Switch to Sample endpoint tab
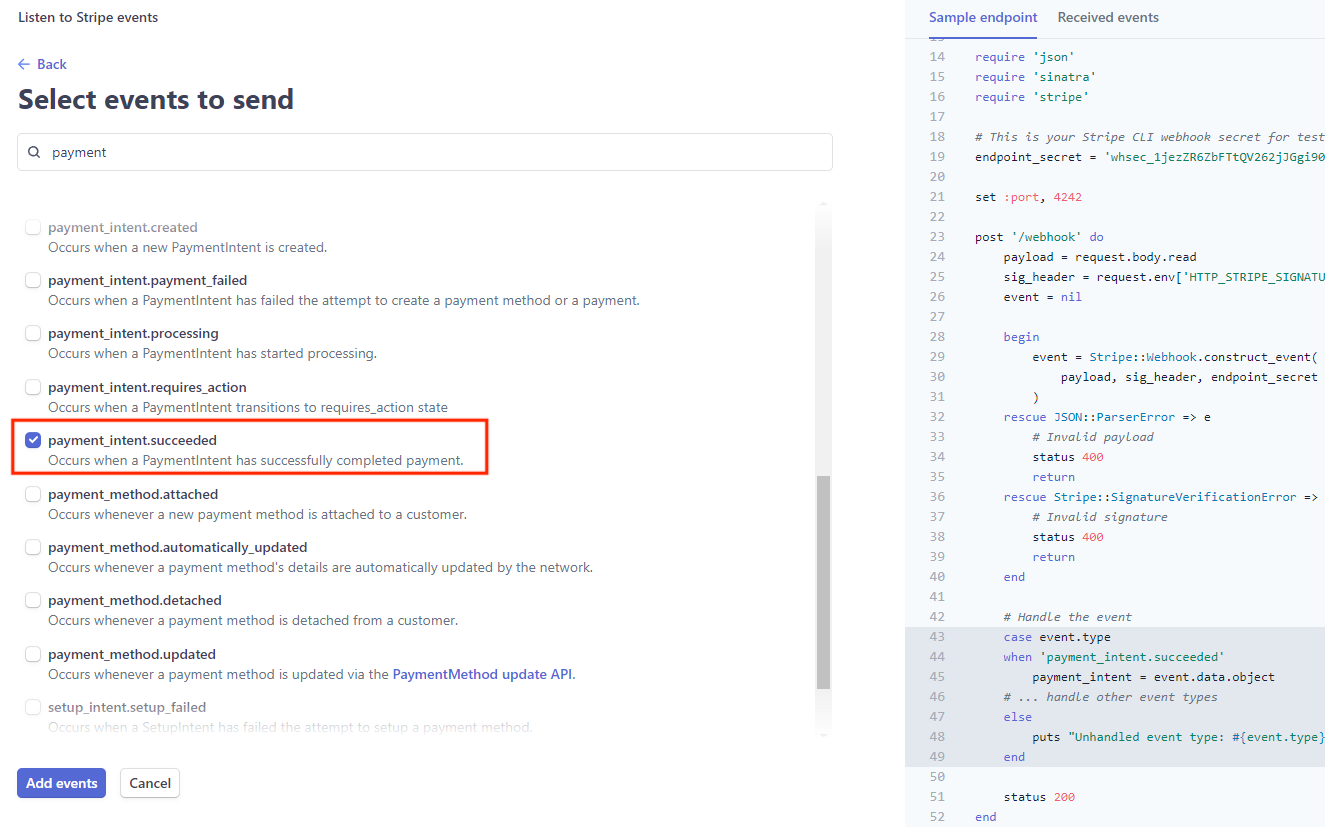Viewport: 1325px width, 827px height. (x=983, y=17)
